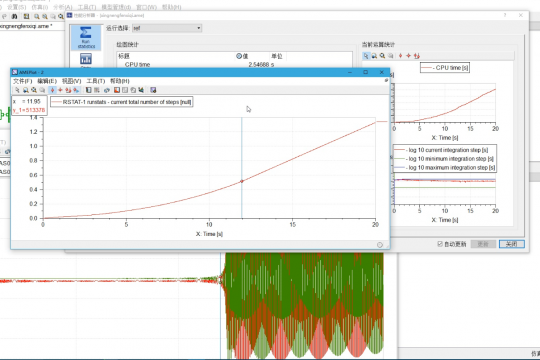Click the bar chart icon below Run statistics
Screen dimensions: 540x360
[x=86, y=59]
